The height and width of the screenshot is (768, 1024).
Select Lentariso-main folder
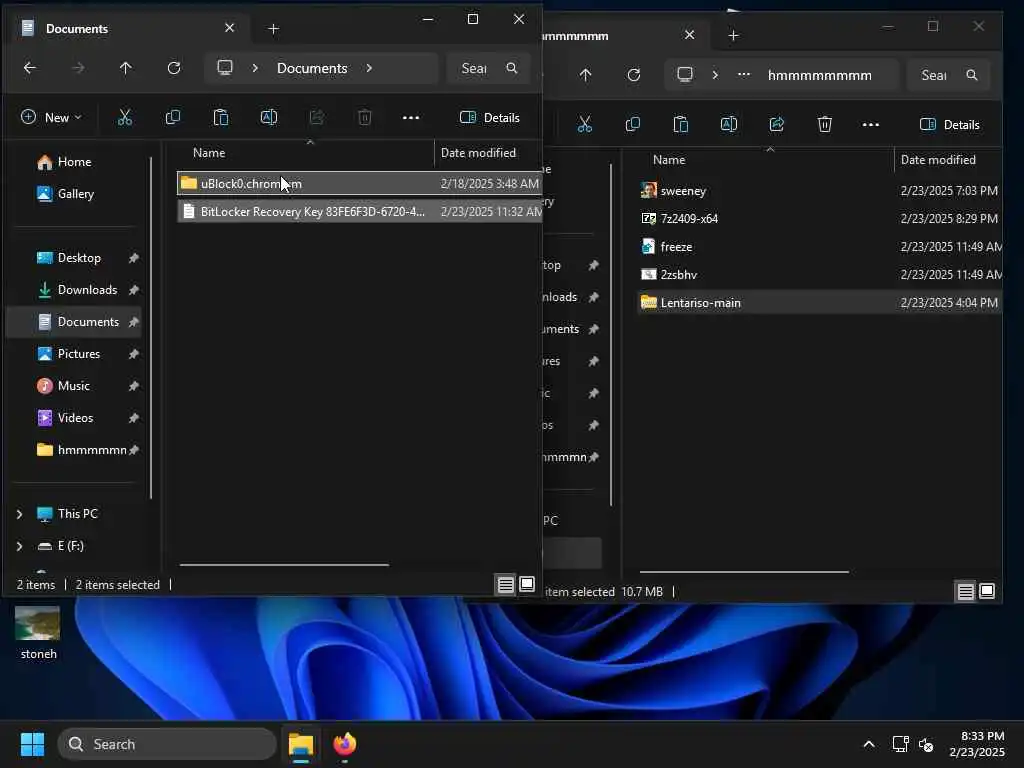819,303
